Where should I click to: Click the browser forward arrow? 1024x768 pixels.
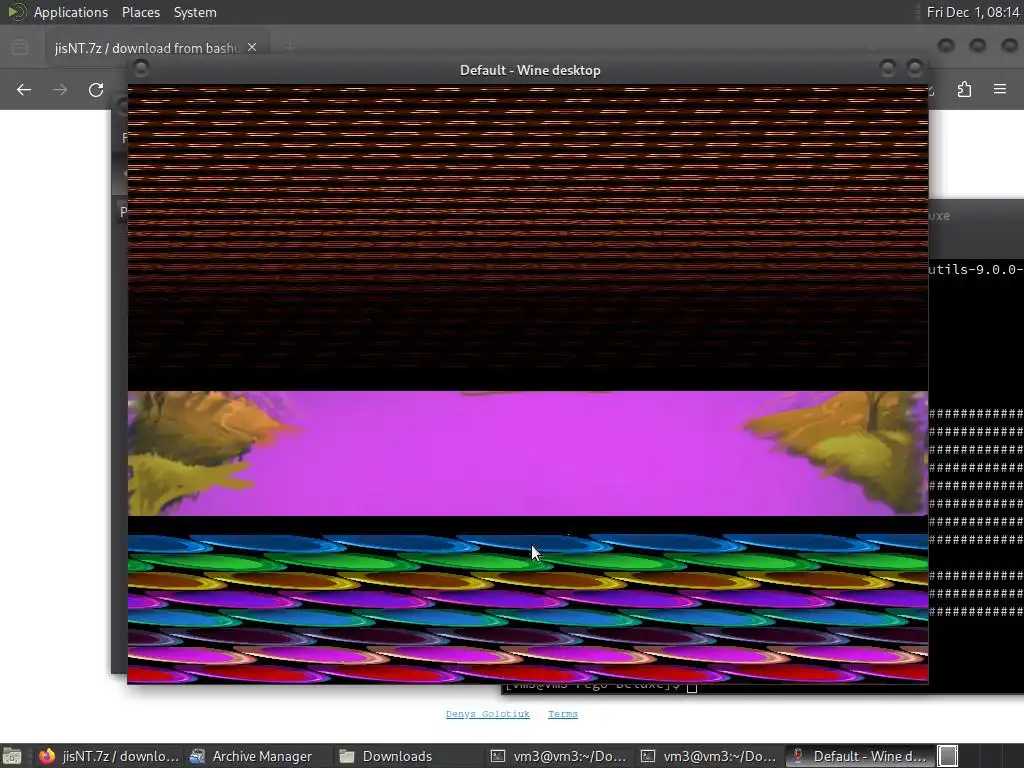60,89
